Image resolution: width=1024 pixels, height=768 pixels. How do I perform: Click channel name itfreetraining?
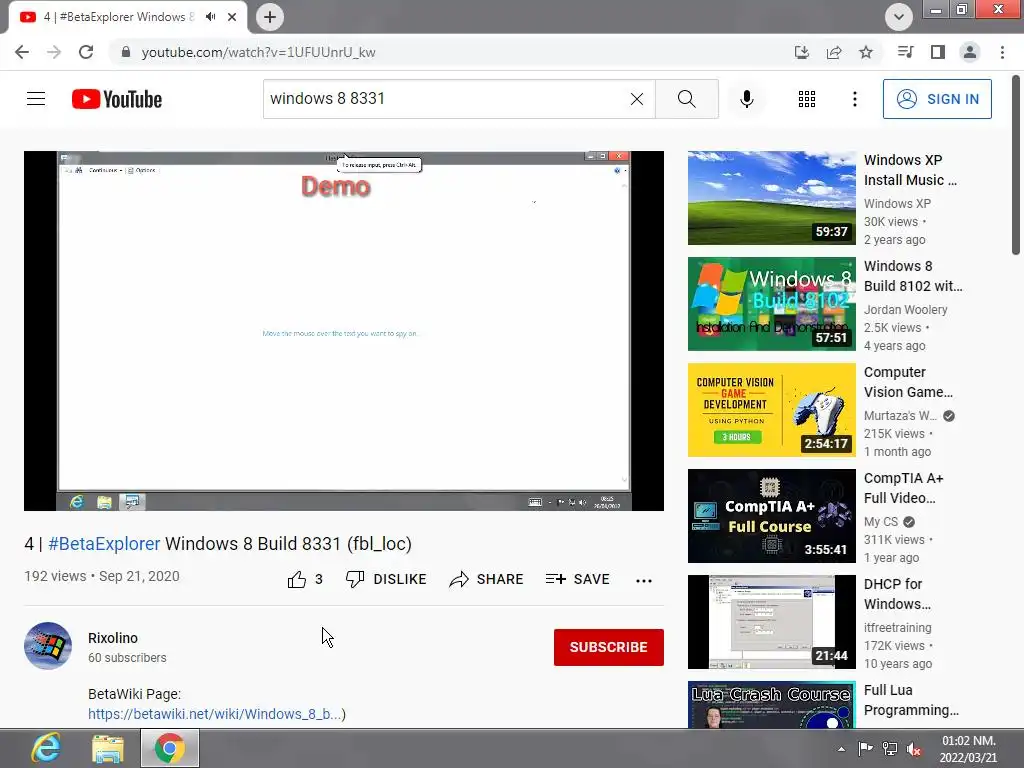(897, 628)
